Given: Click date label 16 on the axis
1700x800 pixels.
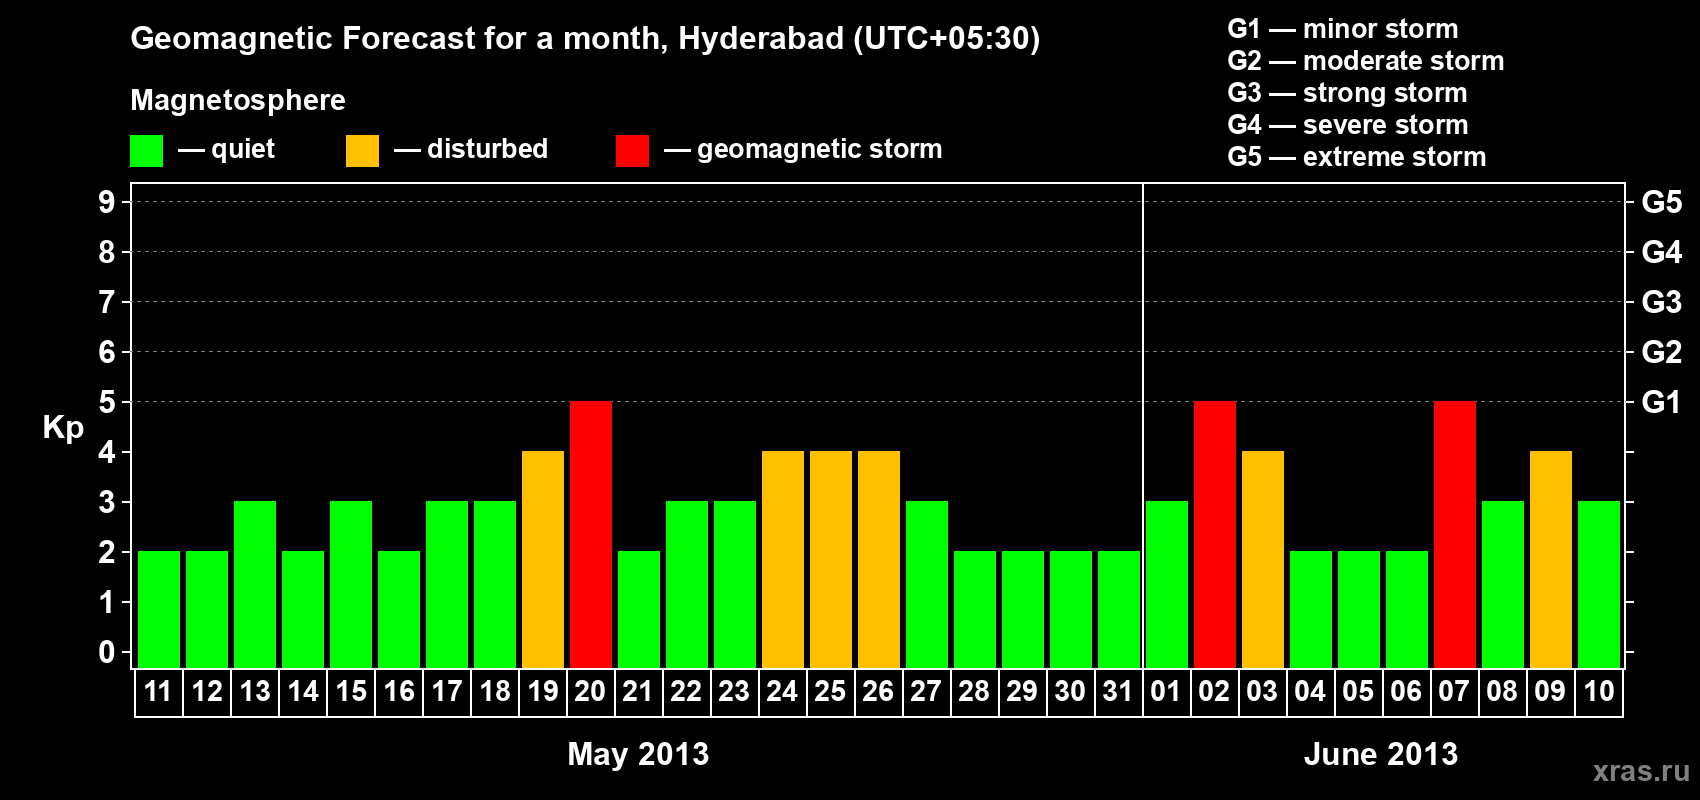Looking at the screenshot, I should tap(399, 692).
